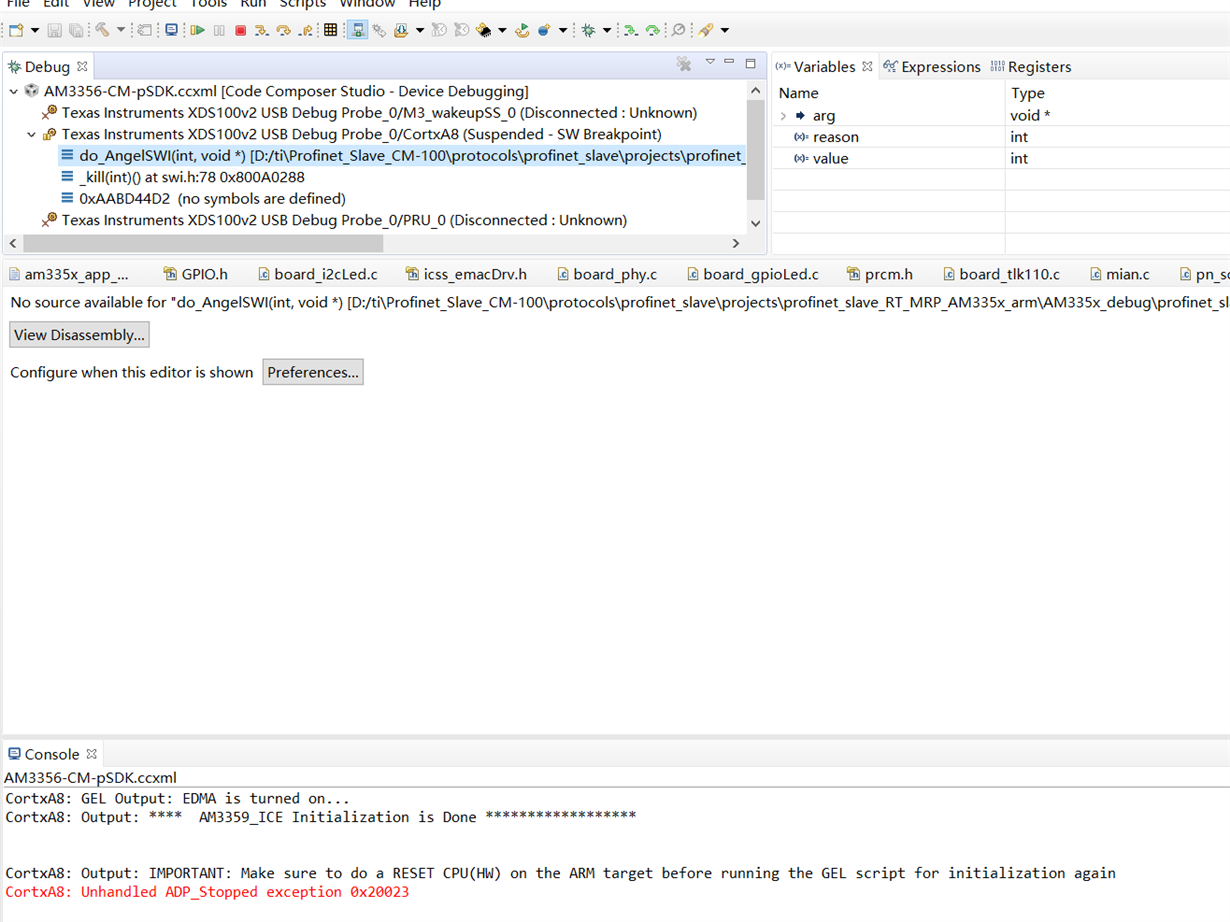Open the Debug view menu triangle
The image size is (1230, 922).
tap(710, 62)
